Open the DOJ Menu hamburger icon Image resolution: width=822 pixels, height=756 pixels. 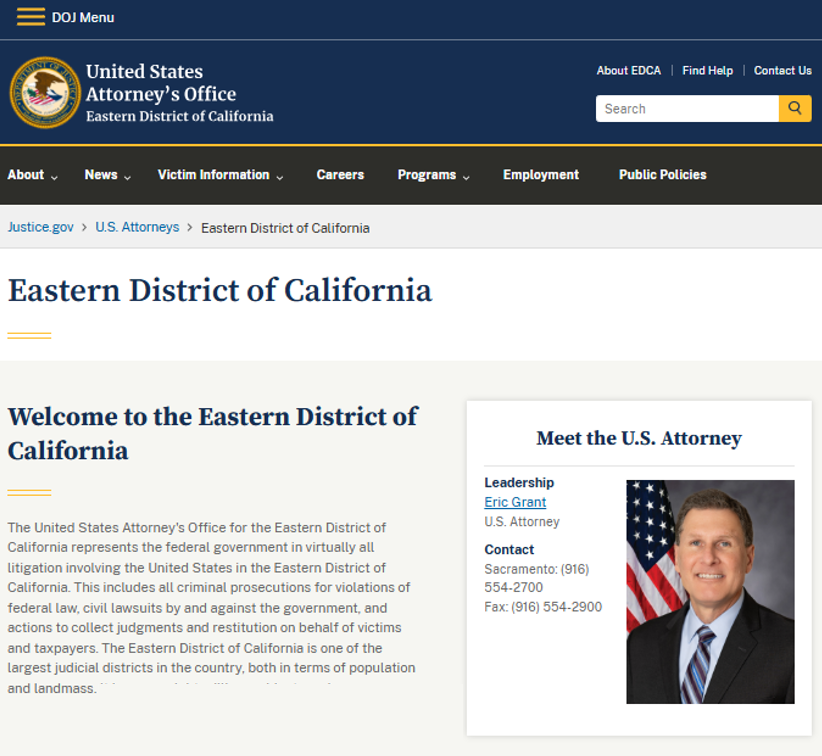click(30, 17)
